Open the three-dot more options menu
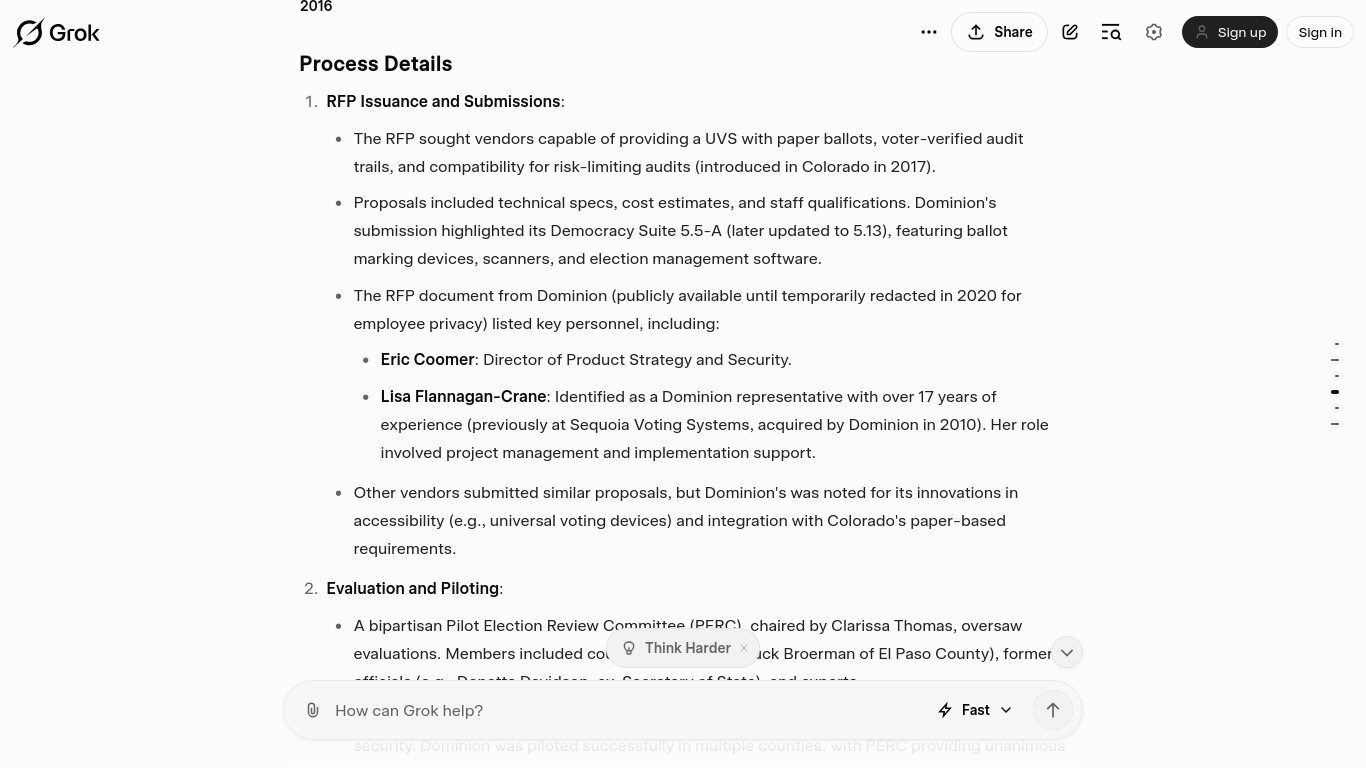The height and width of the screenshot is (768, 1366). point(929,32)
